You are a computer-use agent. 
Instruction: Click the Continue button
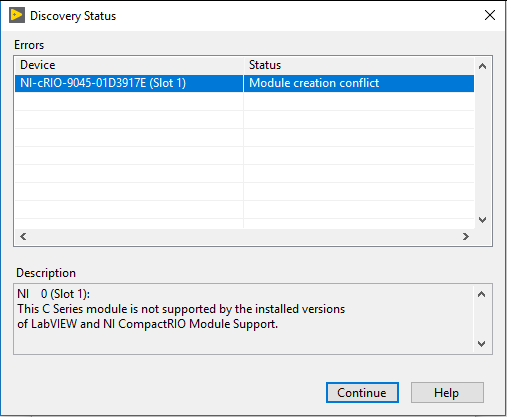tap(362, 392)
